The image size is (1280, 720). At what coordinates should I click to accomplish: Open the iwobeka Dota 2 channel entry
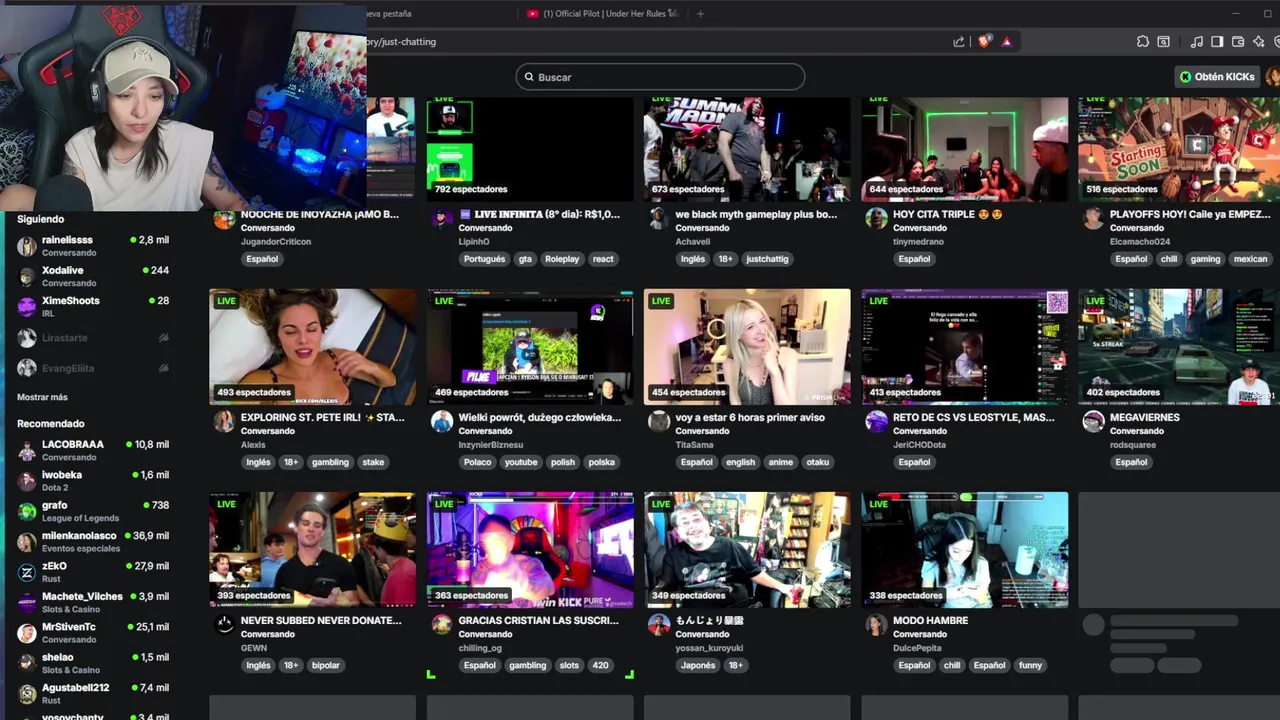(93, 481)
